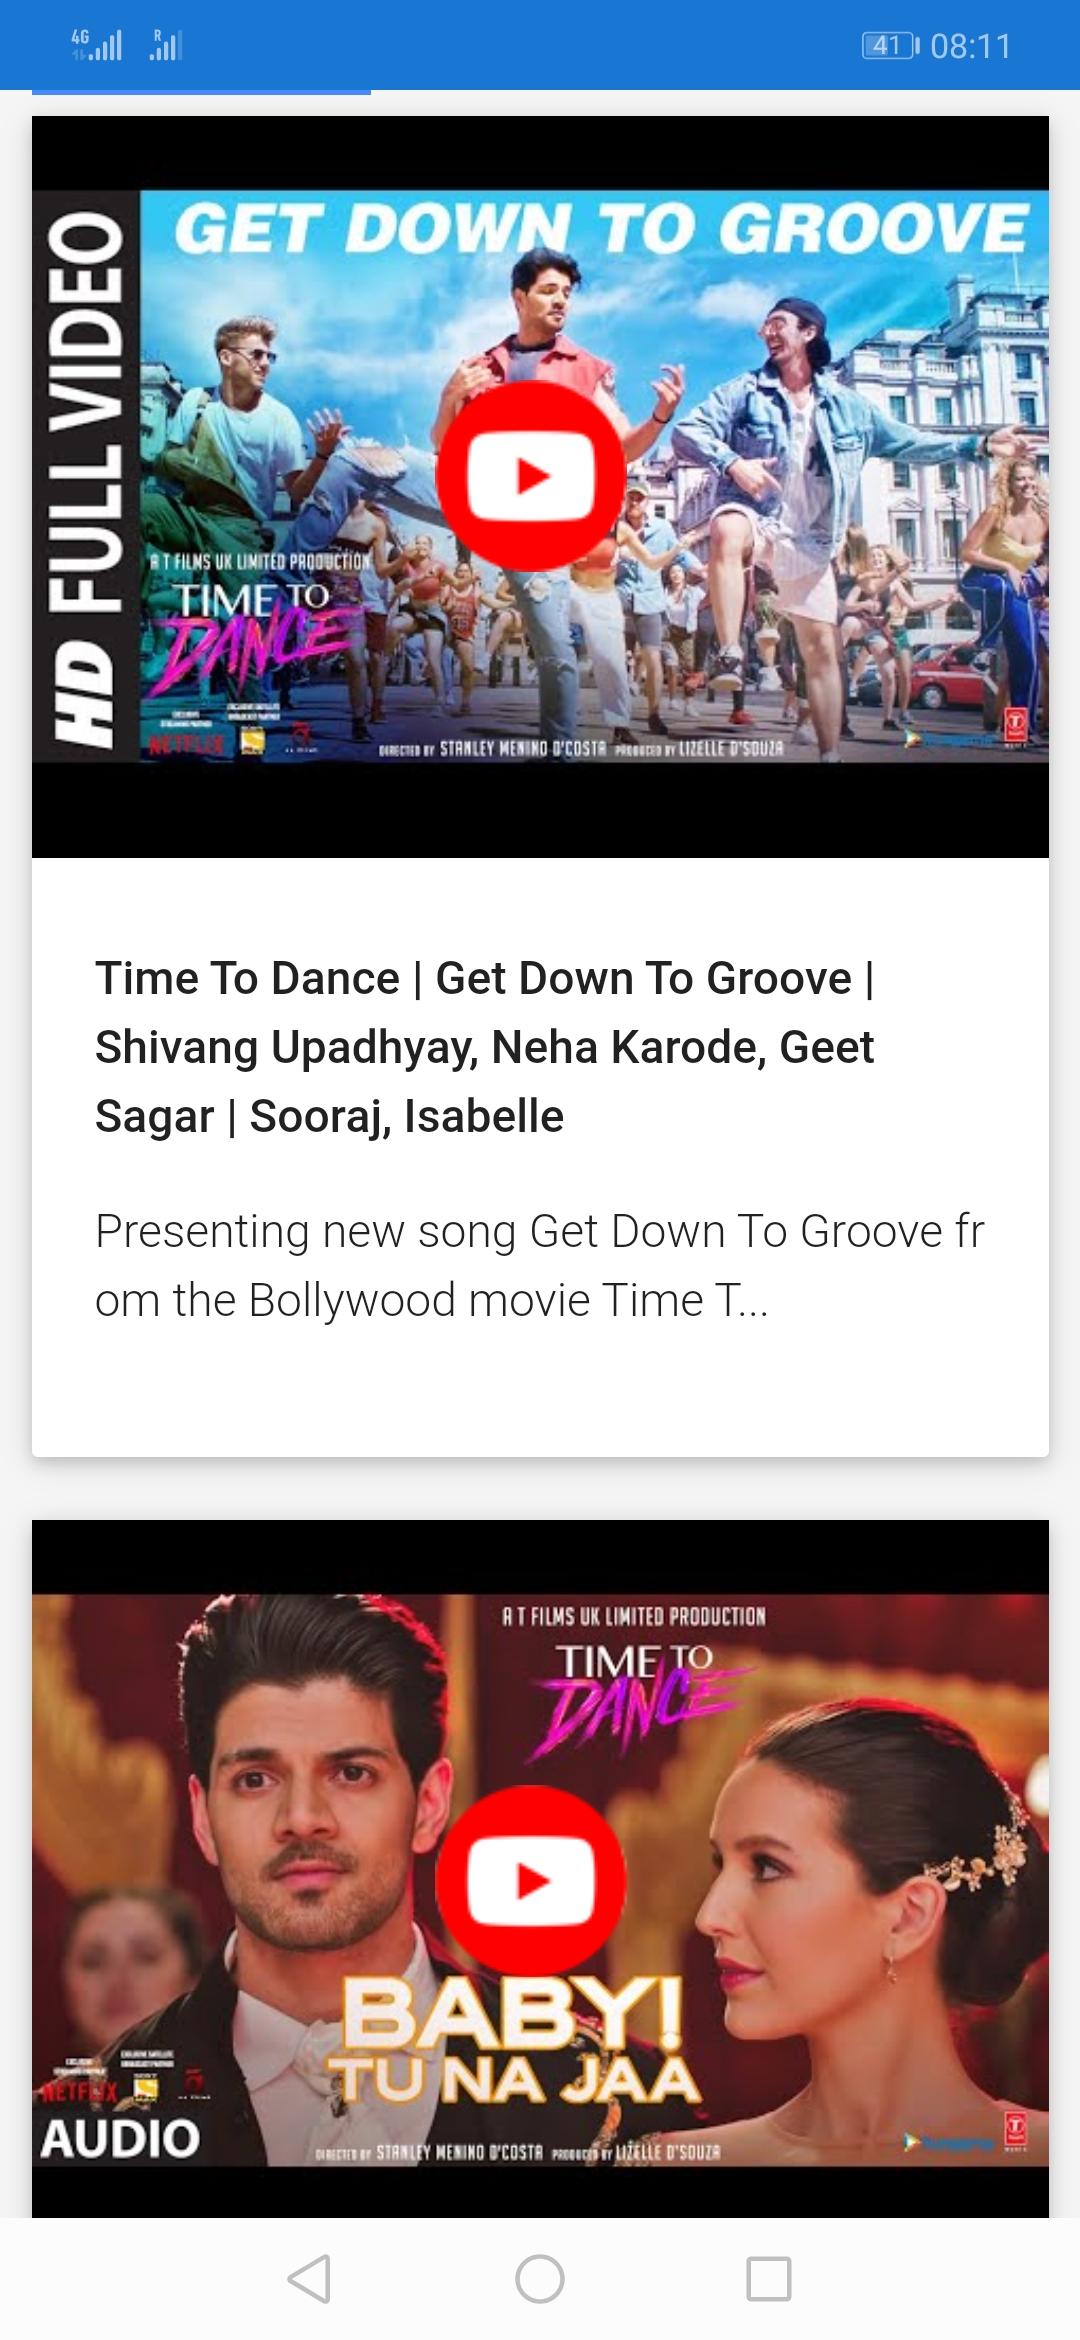The height and width of the screenshot is (2340, 1080).
Task: Tap the T-Series logo on second thumbnail
Action: pos(1016,2129)
